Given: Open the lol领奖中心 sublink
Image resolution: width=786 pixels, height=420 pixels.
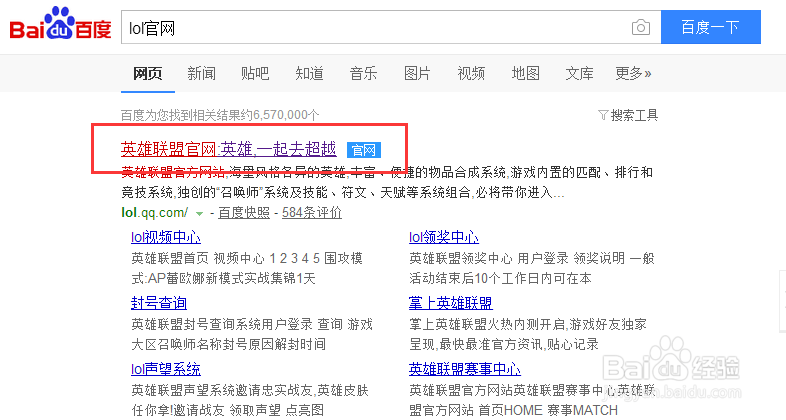Looking at the screenshot, I should coord(444,237).
